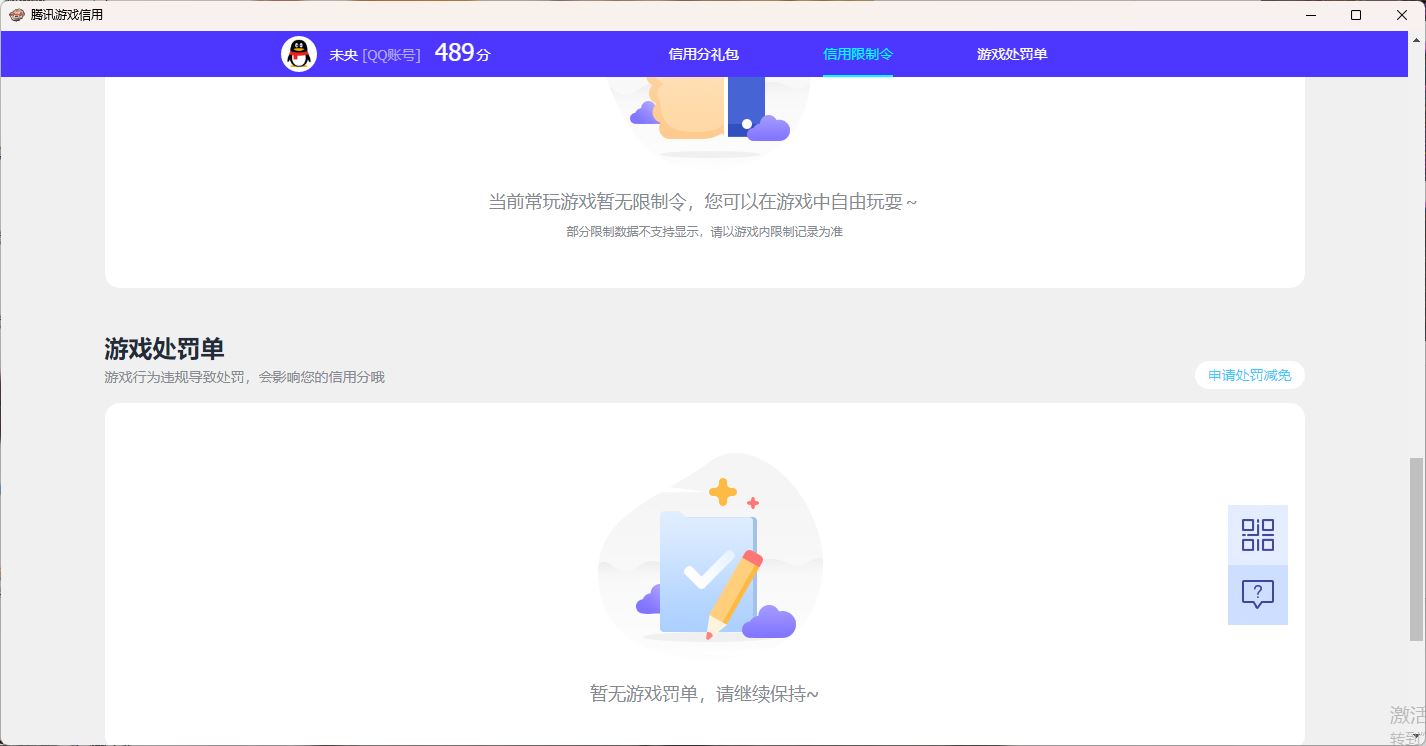
Task: Close the 腾讯游戏信用 window
Action: (1403, 15)
